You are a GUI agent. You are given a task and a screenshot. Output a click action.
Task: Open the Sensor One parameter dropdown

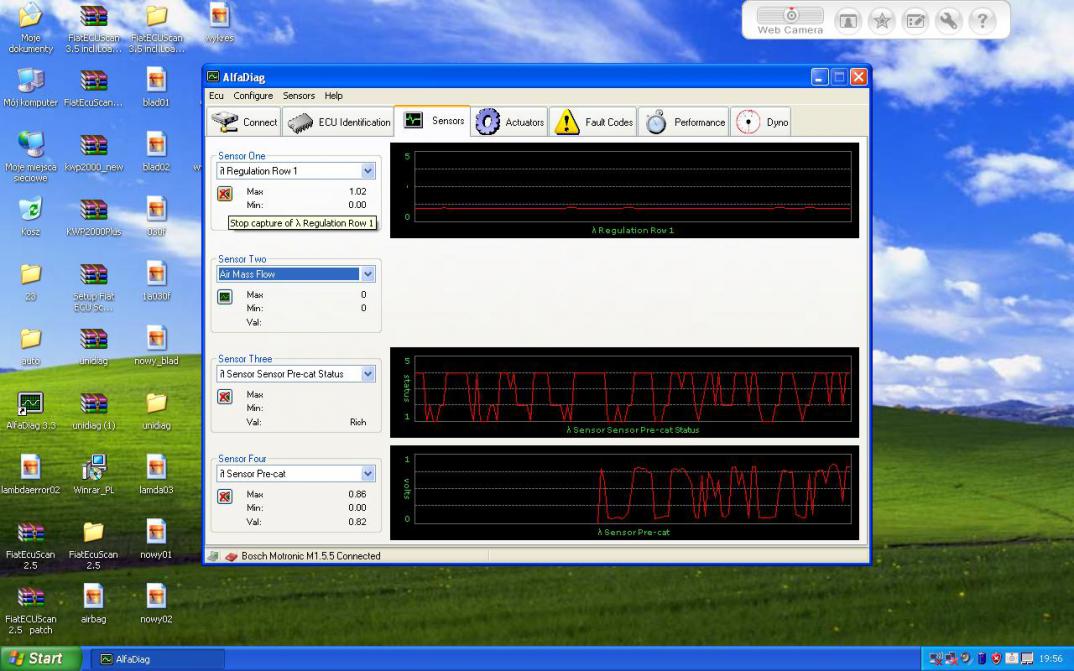pyautogui.click(x=368, y=171)
